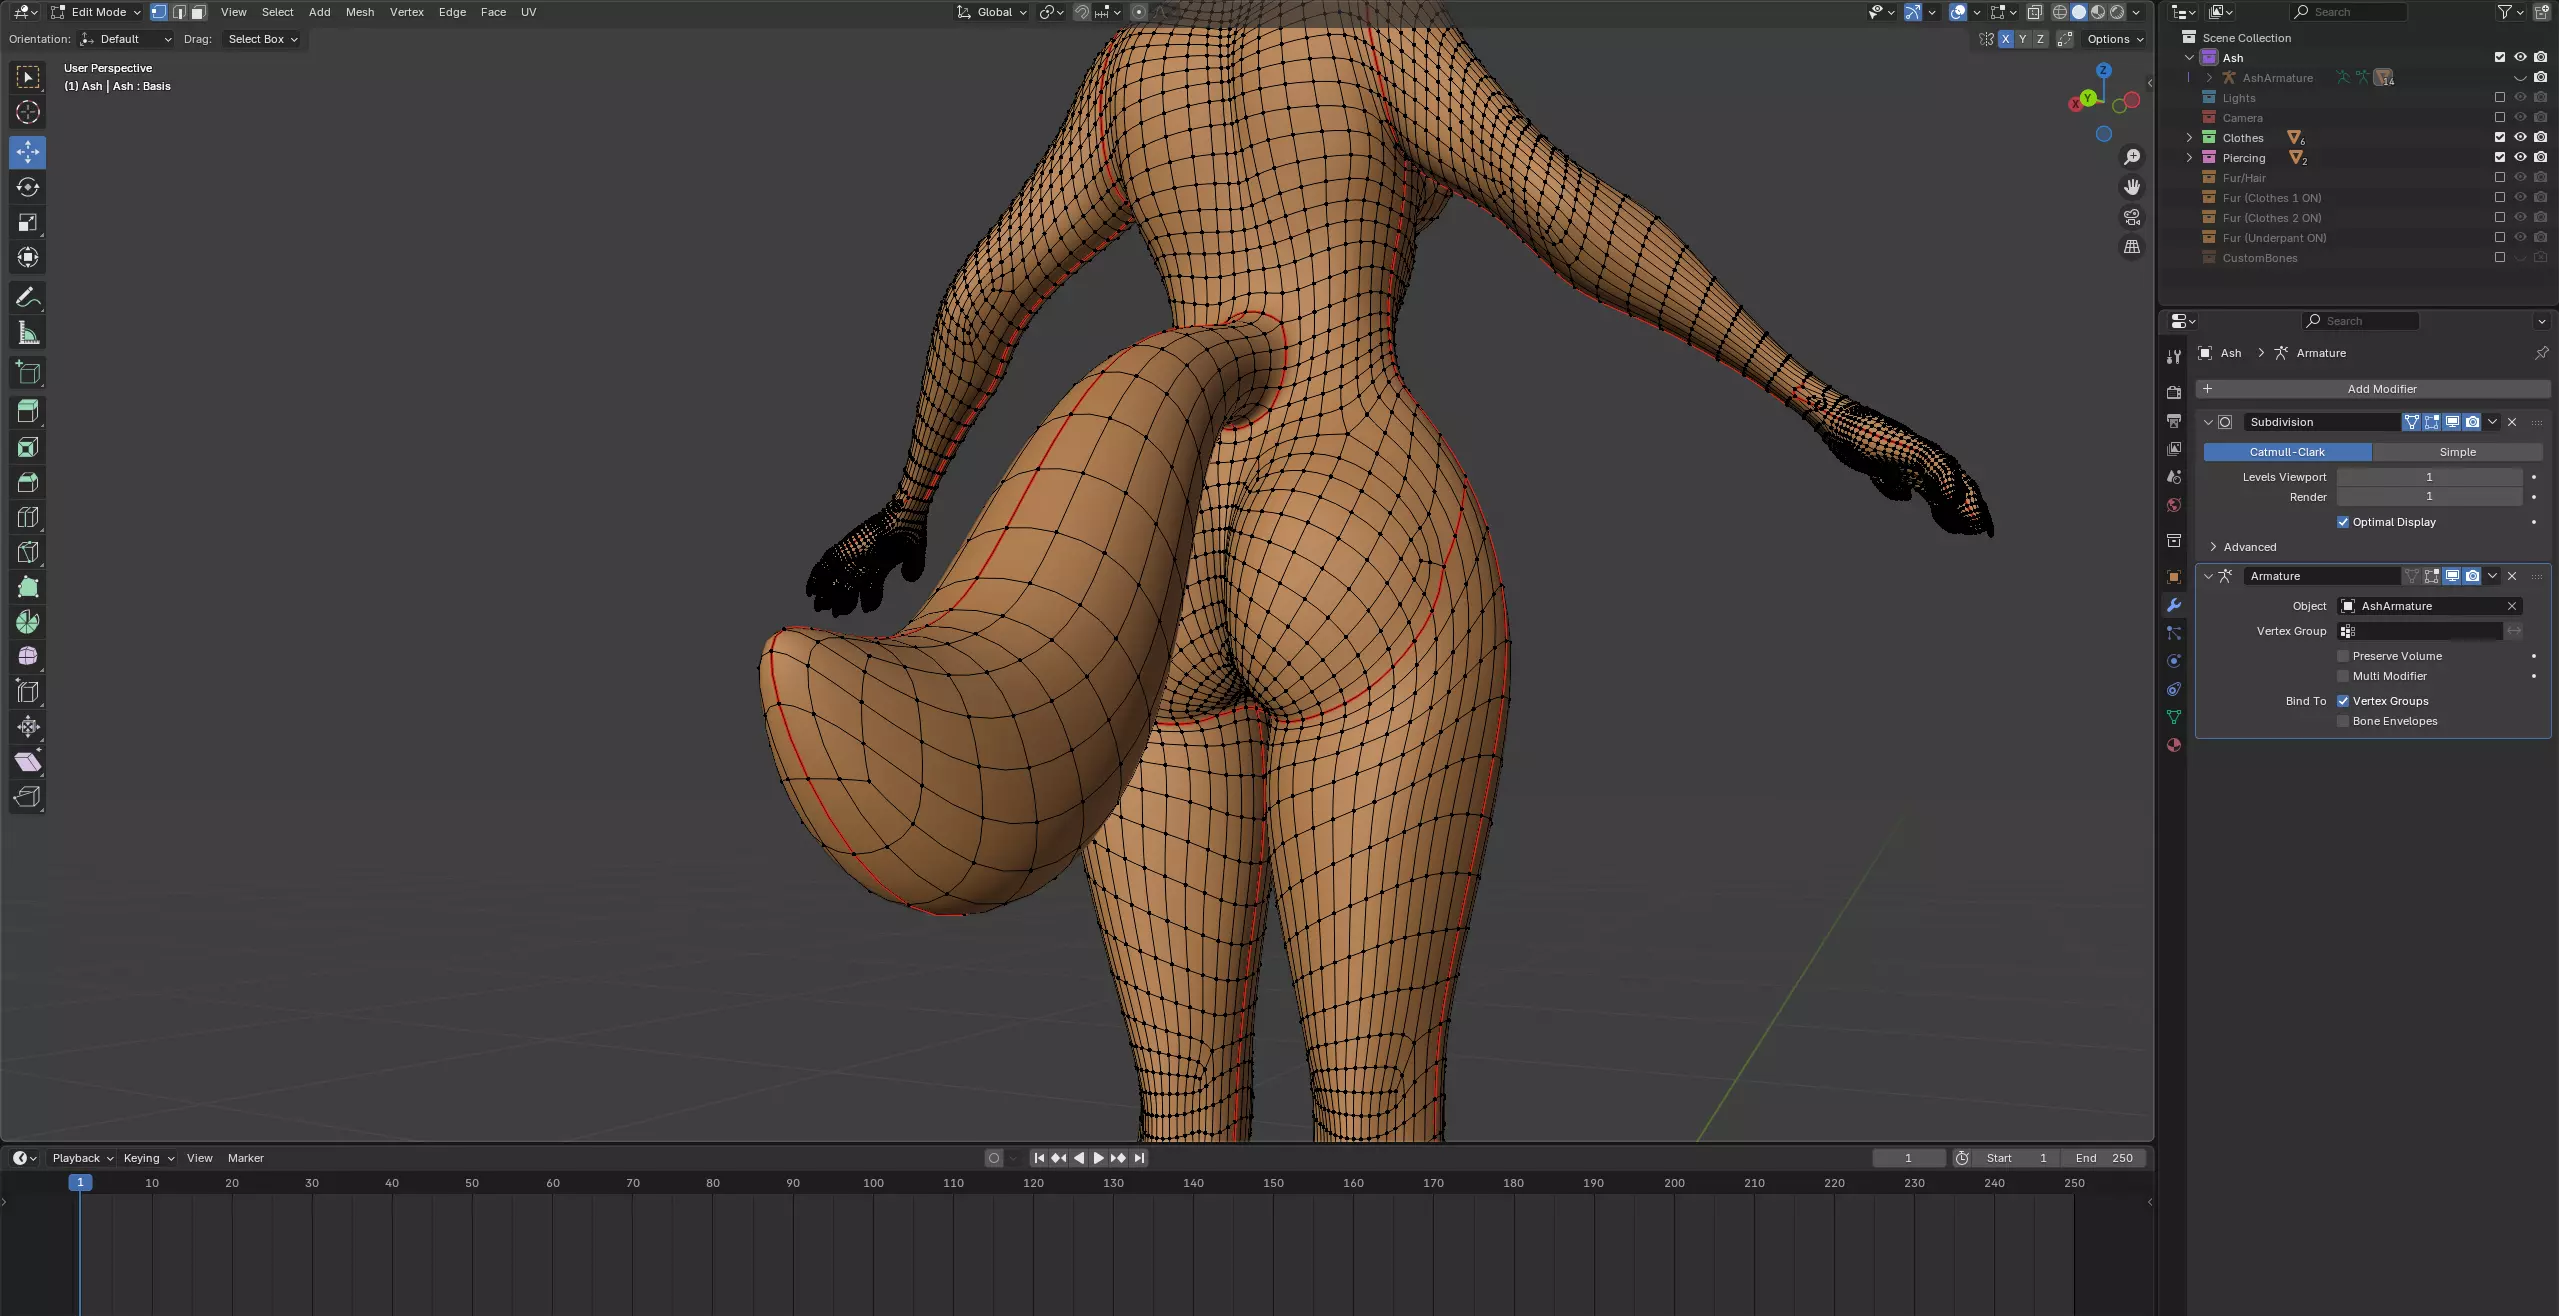Select the Shear tool

[x=28, y=762]
